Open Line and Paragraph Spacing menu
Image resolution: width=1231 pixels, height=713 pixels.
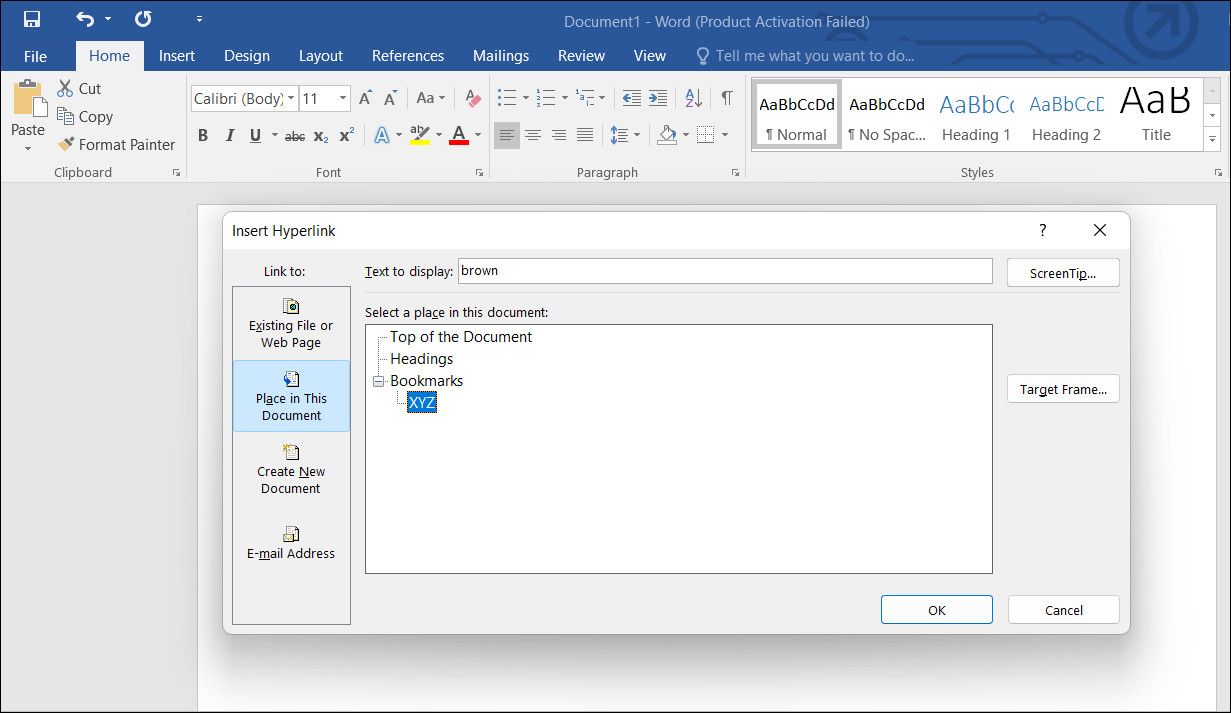pos(625,135)
